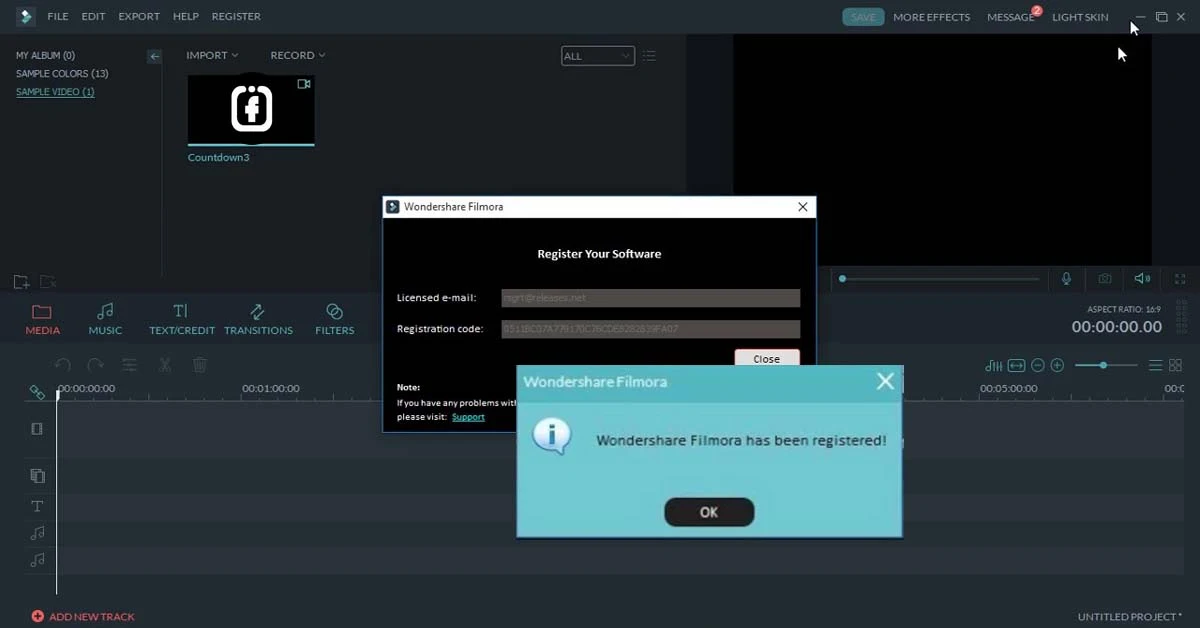The image size is (1200, 628).
Task: Click the Redo icon
Action: pyautogui.click(x=95, y=366)
